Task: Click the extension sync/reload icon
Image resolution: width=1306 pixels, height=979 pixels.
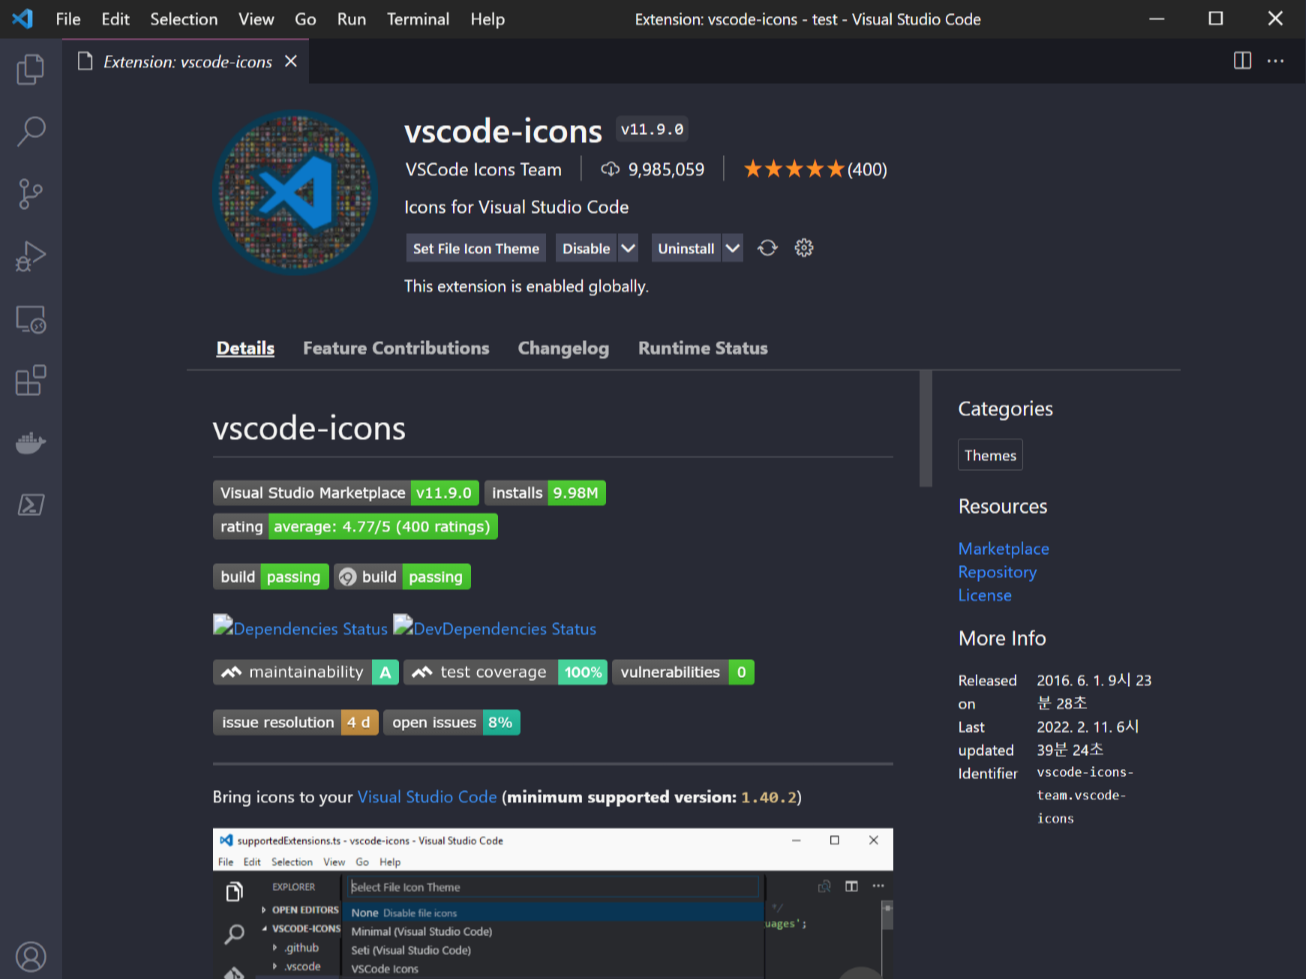Action: tap(767, 248)
